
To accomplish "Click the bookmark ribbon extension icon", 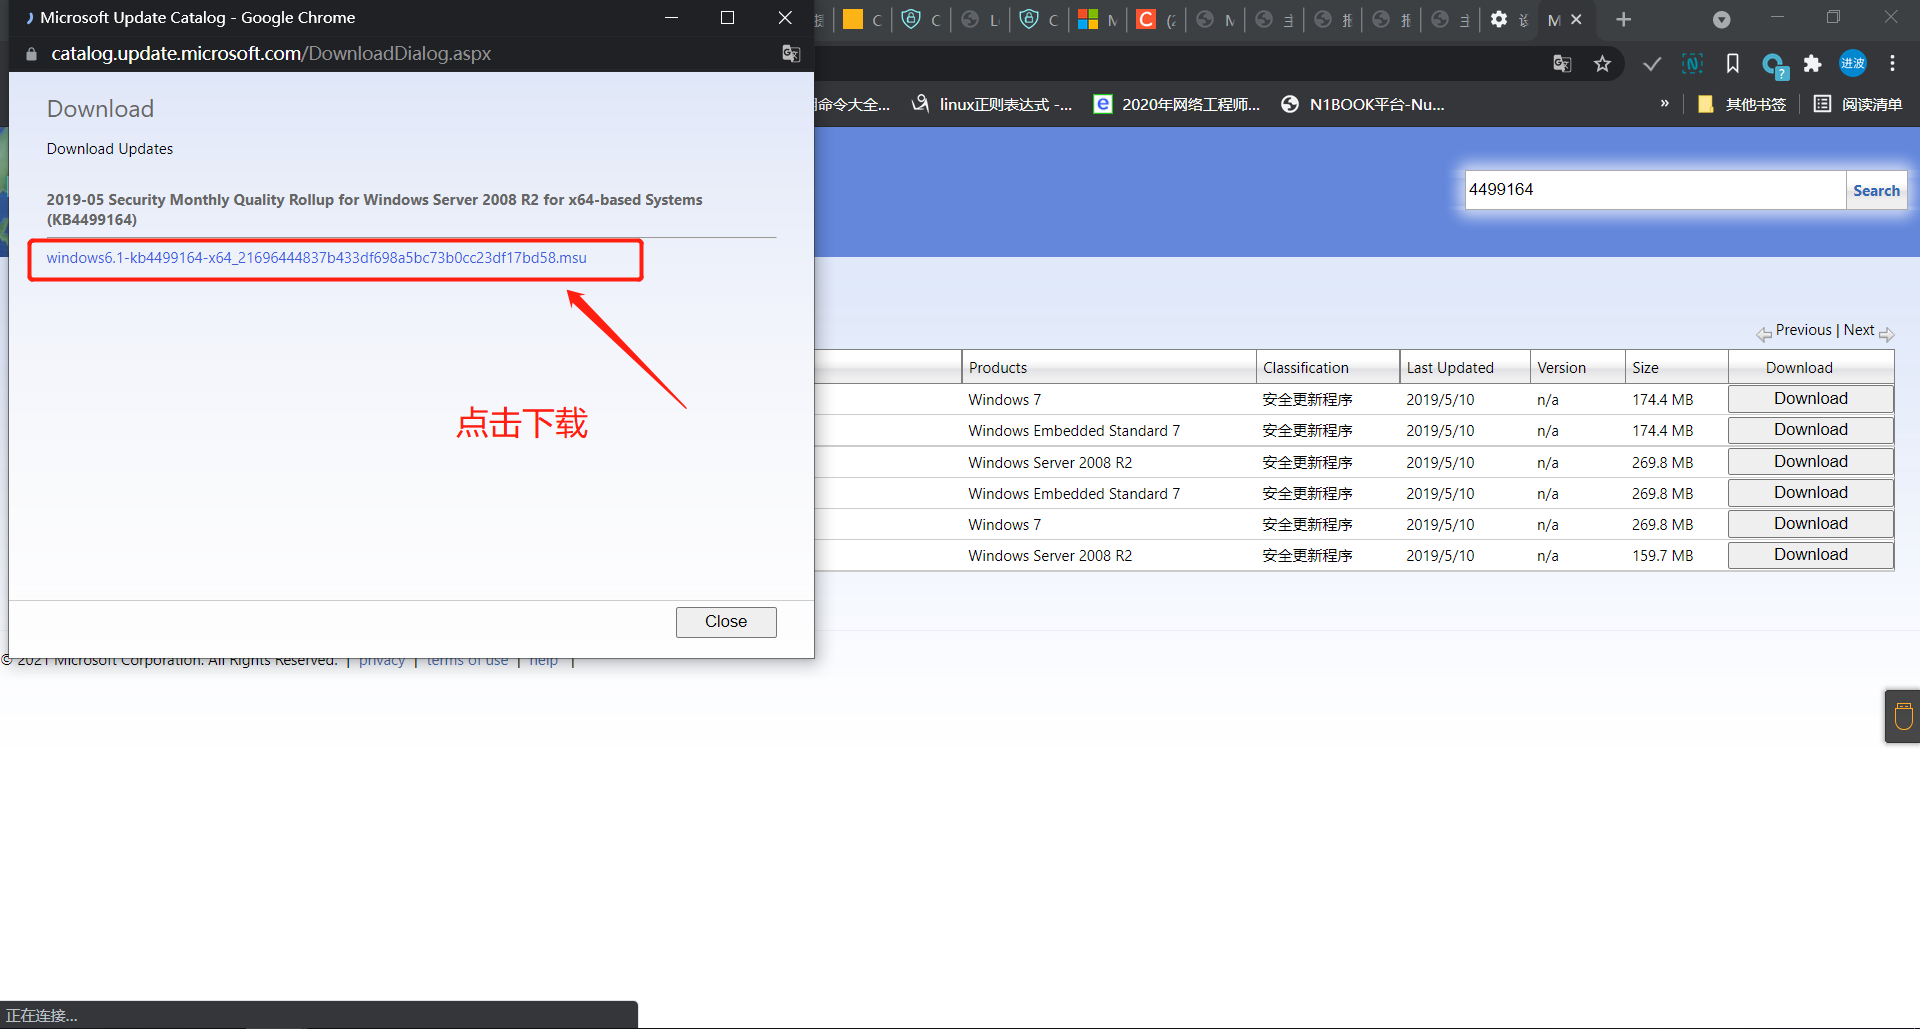I will point(1733,64).
